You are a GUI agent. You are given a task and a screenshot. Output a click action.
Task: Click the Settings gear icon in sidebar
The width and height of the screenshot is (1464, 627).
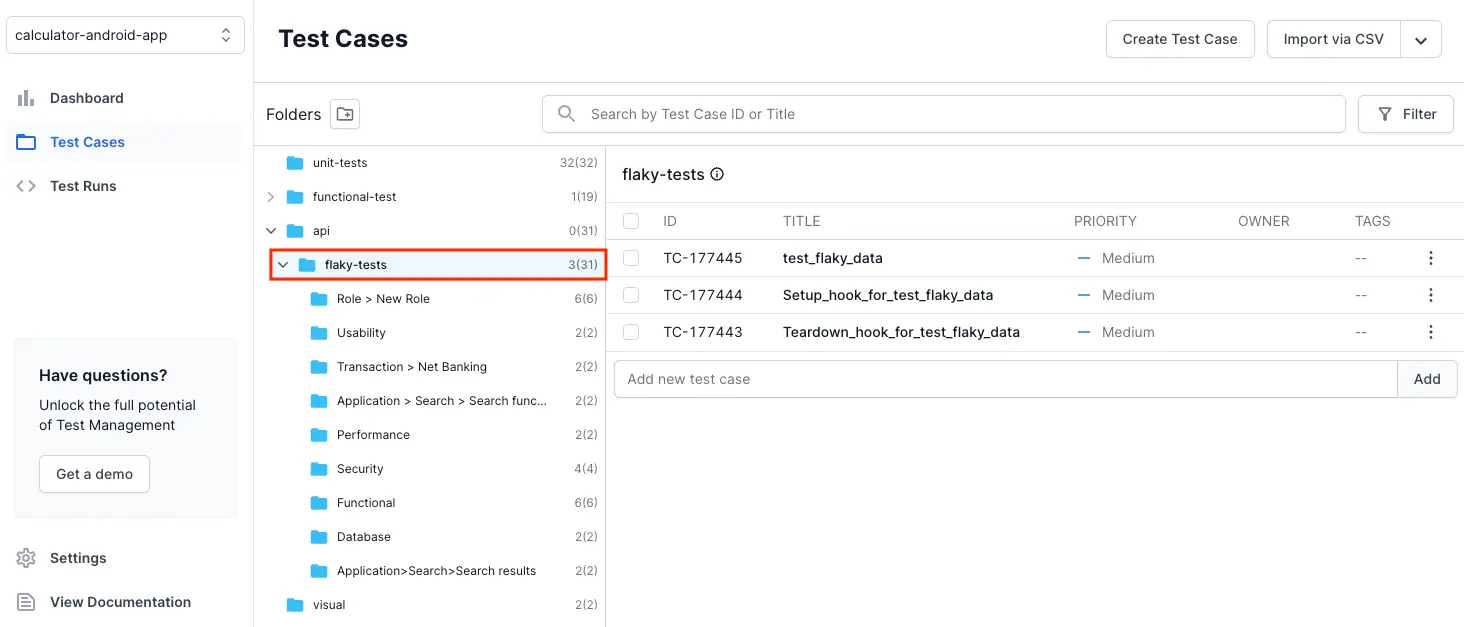(26, 558)
